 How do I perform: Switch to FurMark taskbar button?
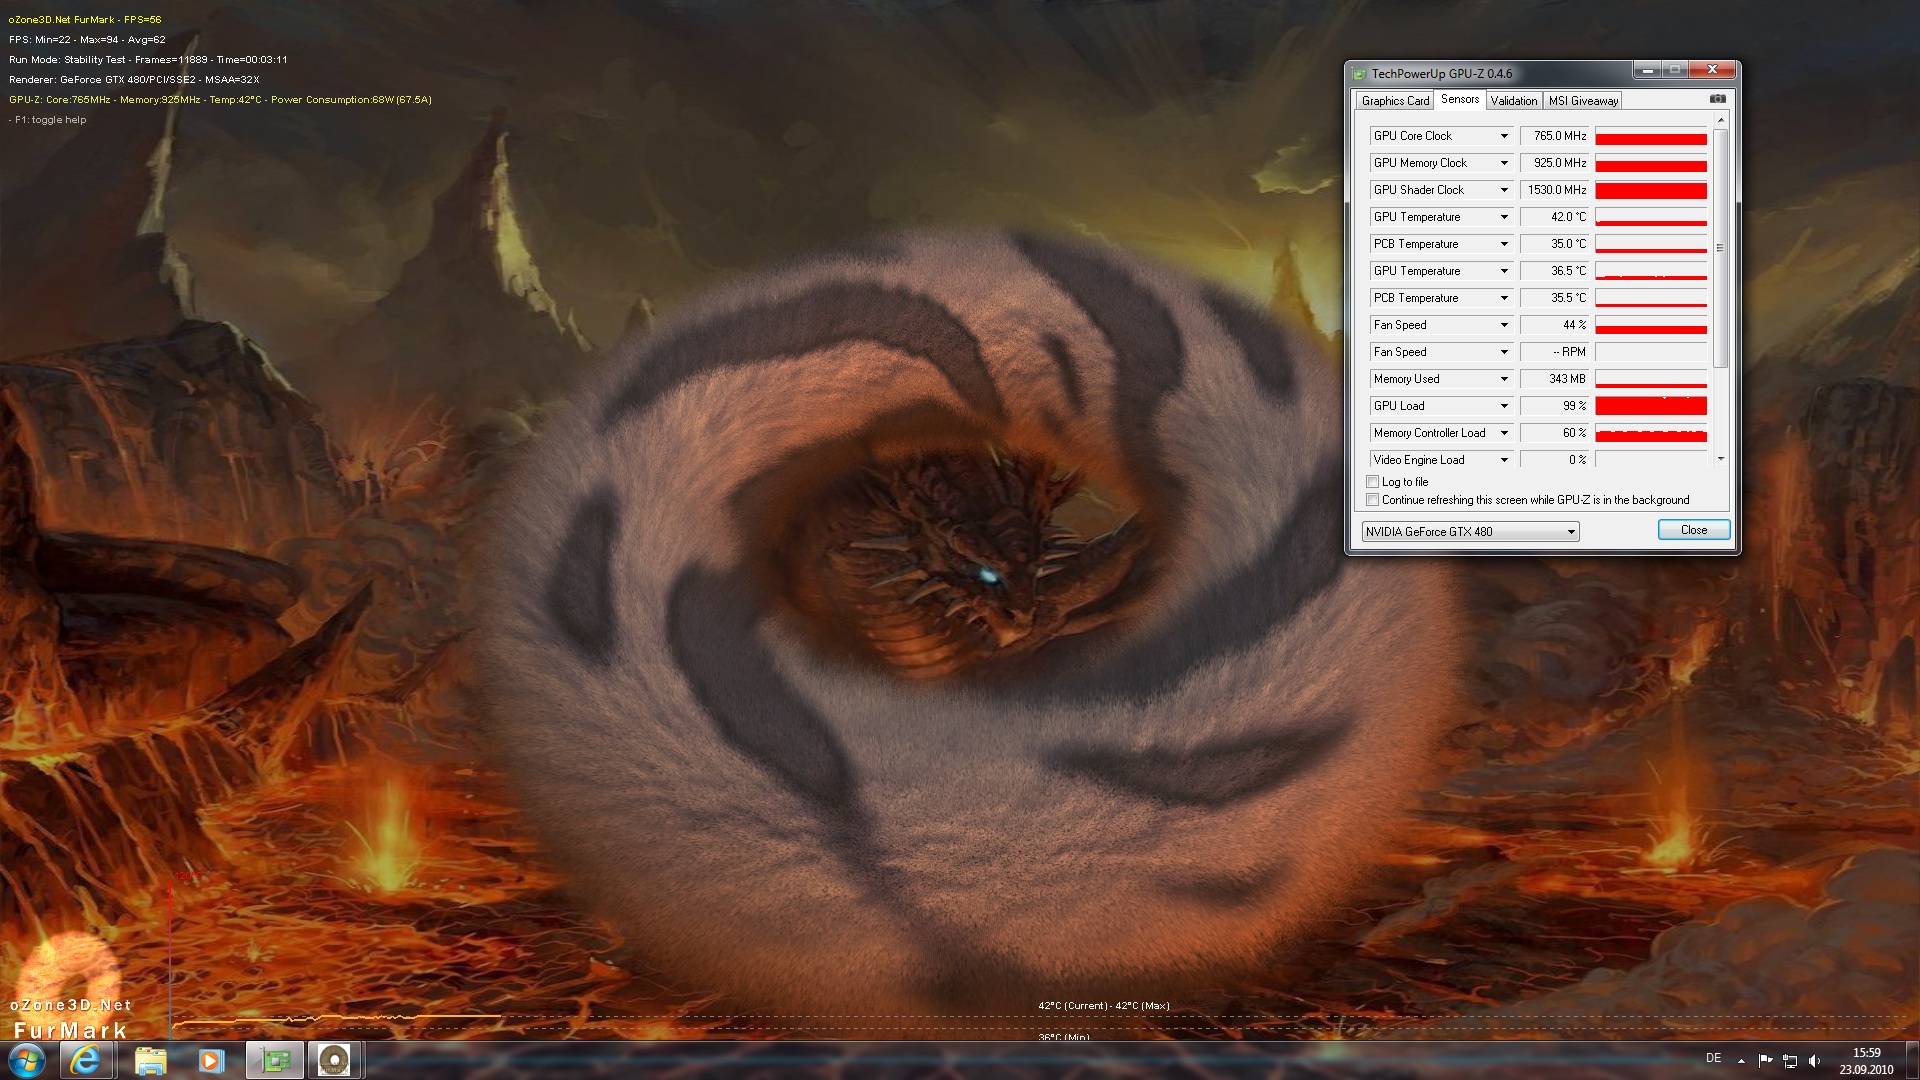pos(334,1060)
